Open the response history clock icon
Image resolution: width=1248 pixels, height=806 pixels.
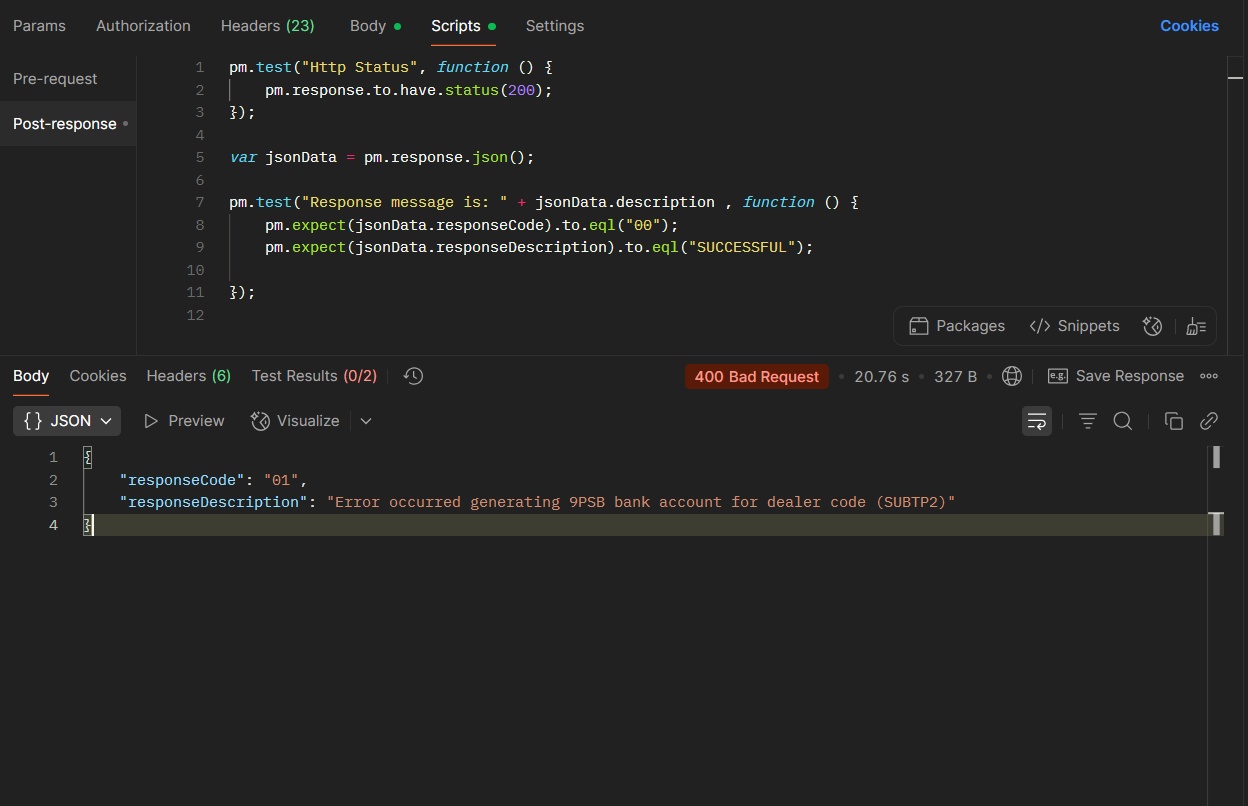pyautogui.click(x=413, y=376)
